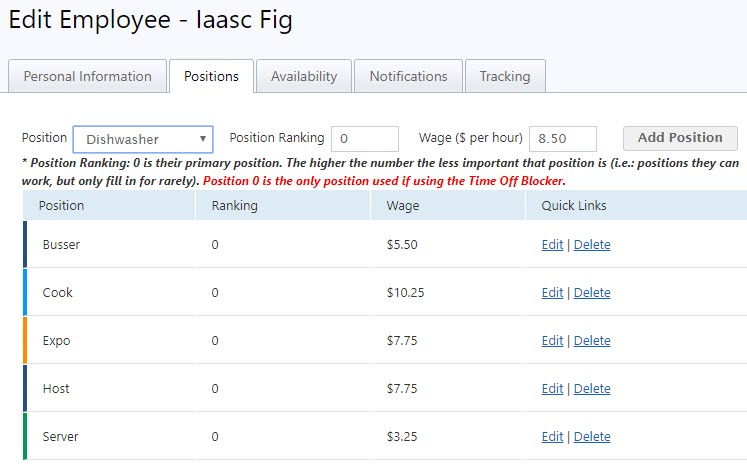Image resolution: width=747 pixels, height=470 pixels.
Task: Delete the Host position
Action: pyautogui.click(x=592, y=389)
